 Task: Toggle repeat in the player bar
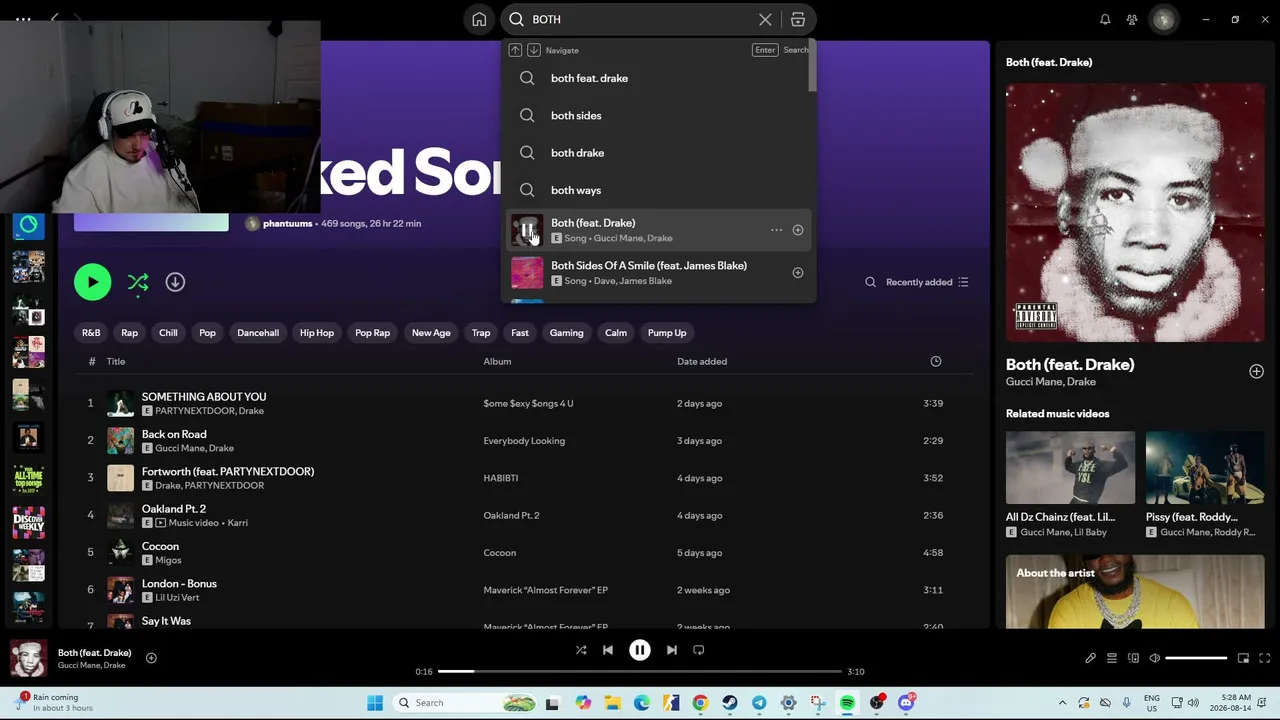699,650
